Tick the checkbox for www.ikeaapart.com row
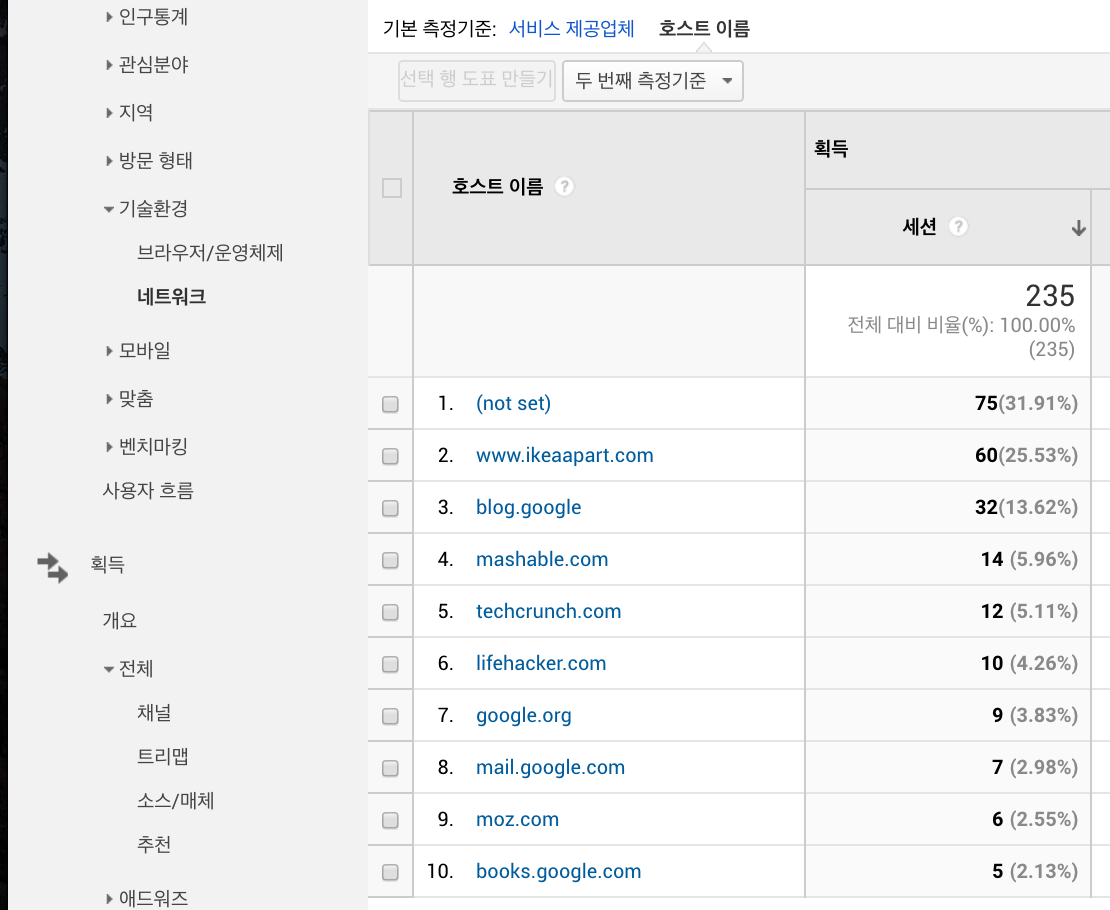 390,456
